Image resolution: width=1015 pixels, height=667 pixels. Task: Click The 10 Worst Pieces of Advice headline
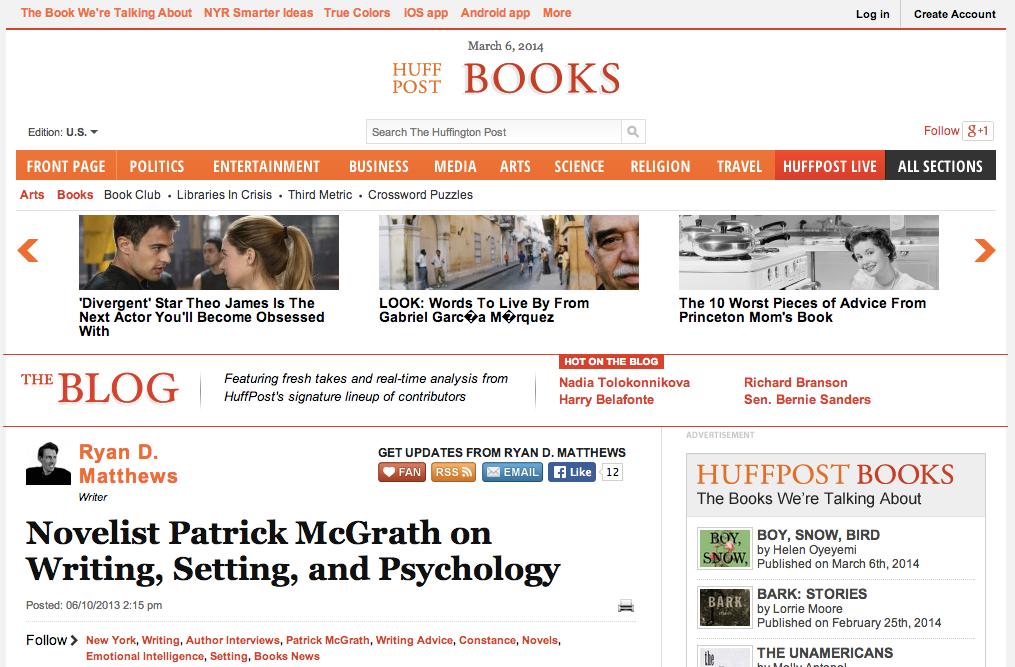pos(803,310)
